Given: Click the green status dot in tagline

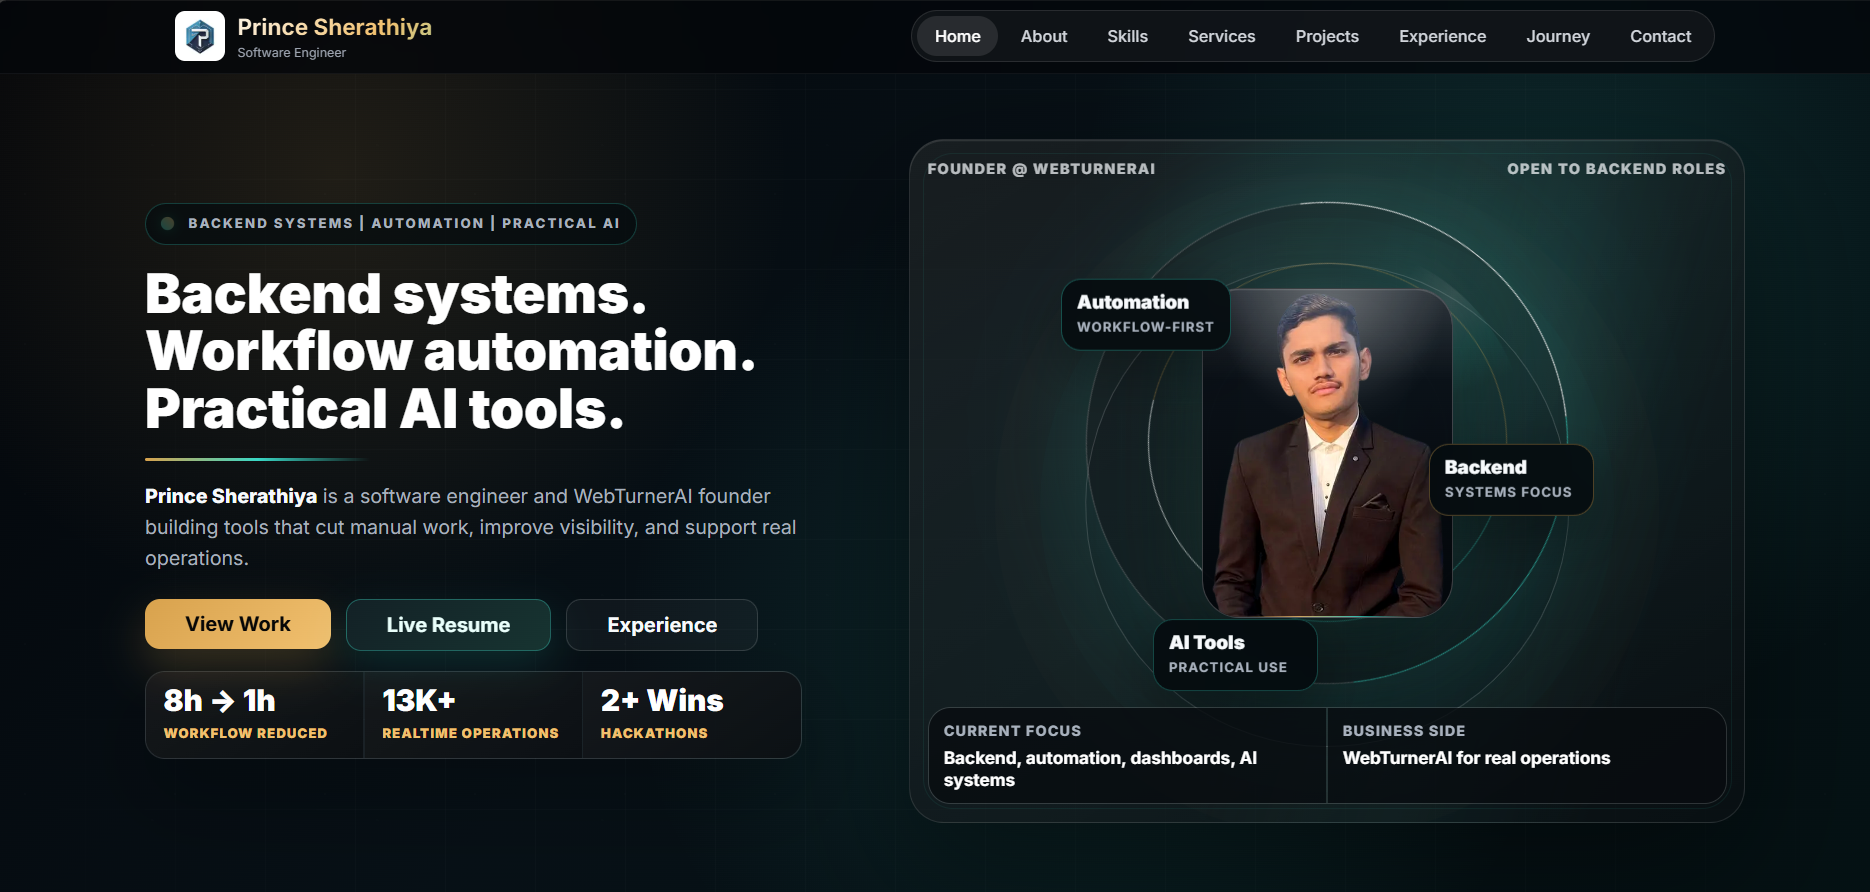Looking at the screenshot, I should click(x=168, y=223).
